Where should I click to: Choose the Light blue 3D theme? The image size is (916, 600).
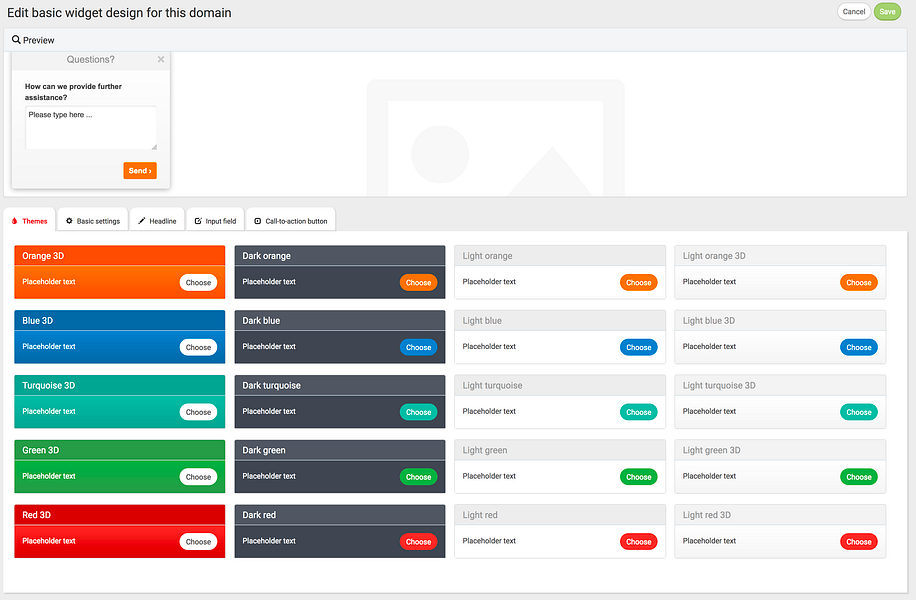(859, 348)
